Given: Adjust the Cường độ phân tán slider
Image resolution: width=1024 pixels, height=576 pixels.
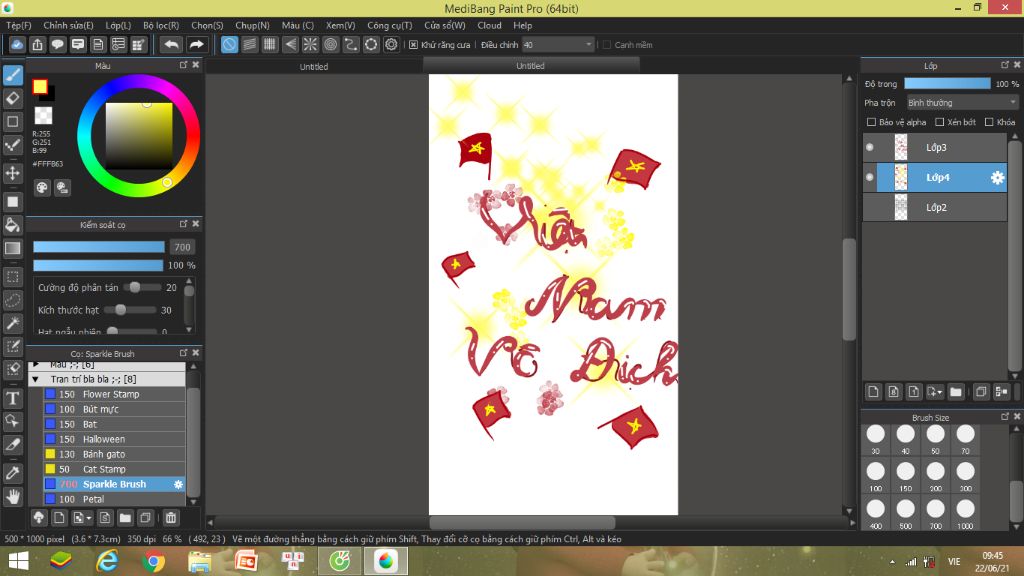Looking at the screenshot, I should [144, 287].
